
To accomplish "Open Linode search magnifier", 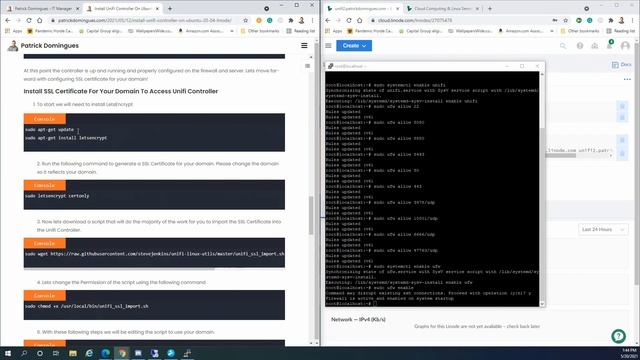I will 563,46.
